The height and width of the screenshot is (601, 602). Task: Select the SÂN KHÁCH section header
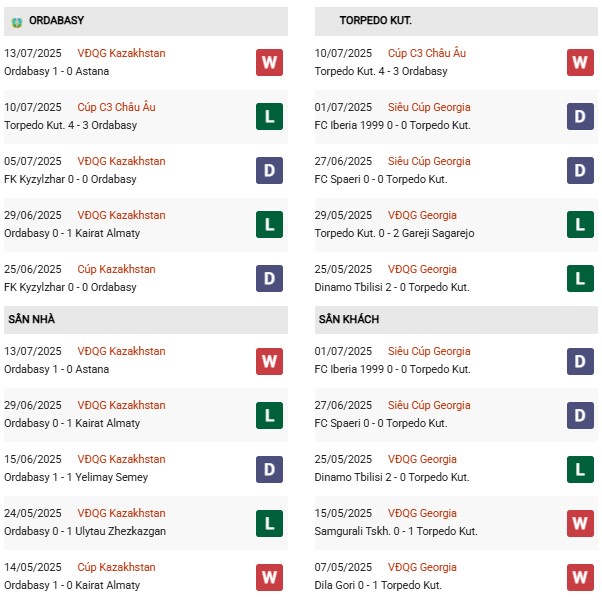coord(349,319)
